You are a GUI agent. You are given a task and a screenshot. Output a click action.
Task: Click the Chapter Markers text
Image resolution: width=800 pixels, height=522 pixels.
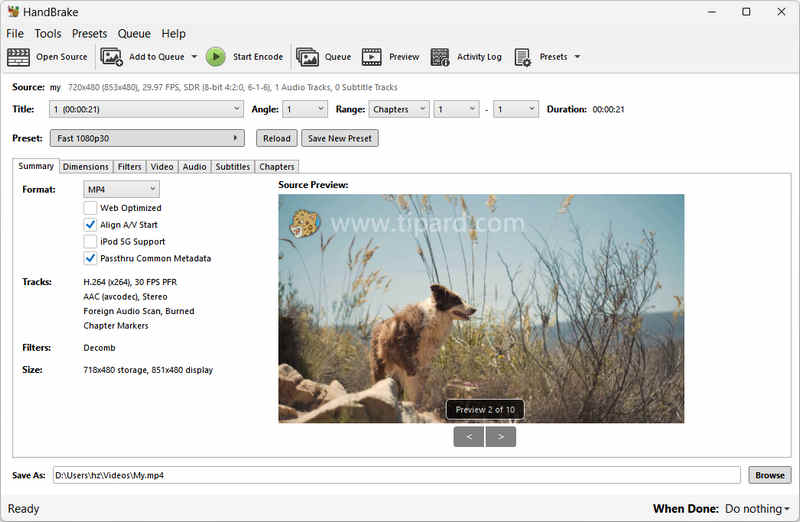coord(116,326)
